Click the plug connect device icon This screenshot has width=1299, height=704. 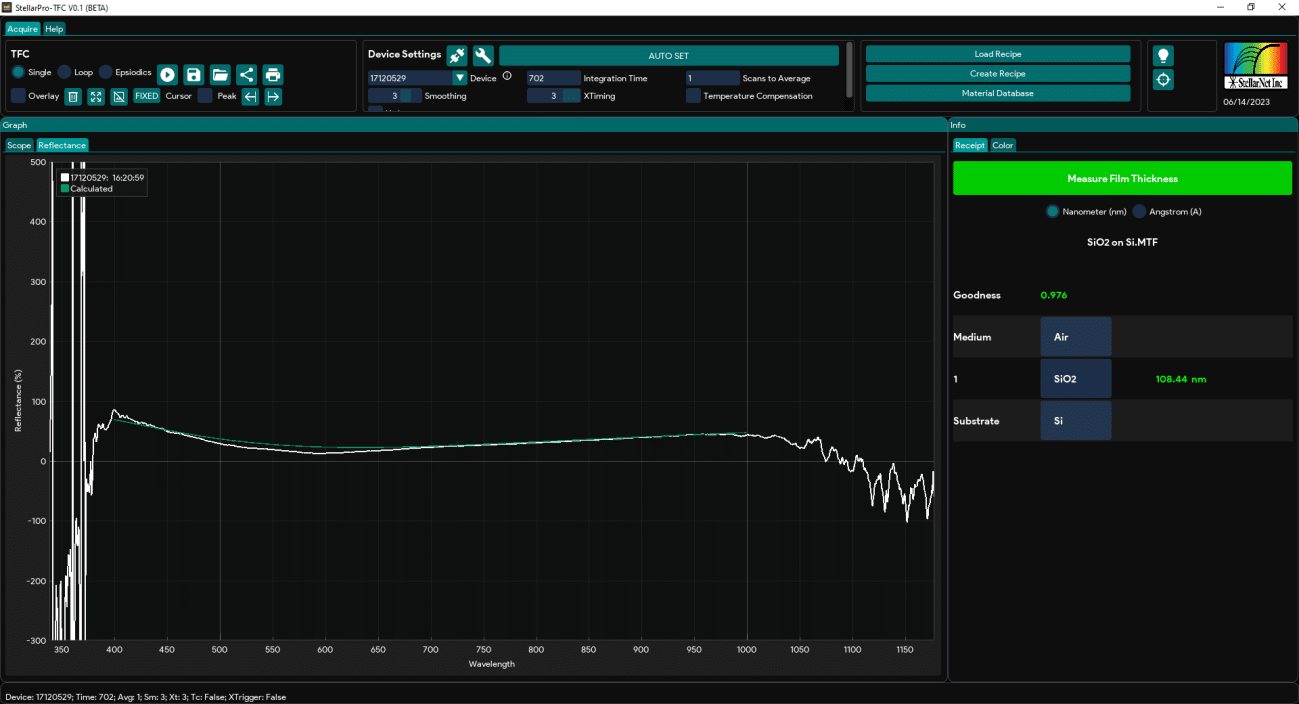click(457, 55)
